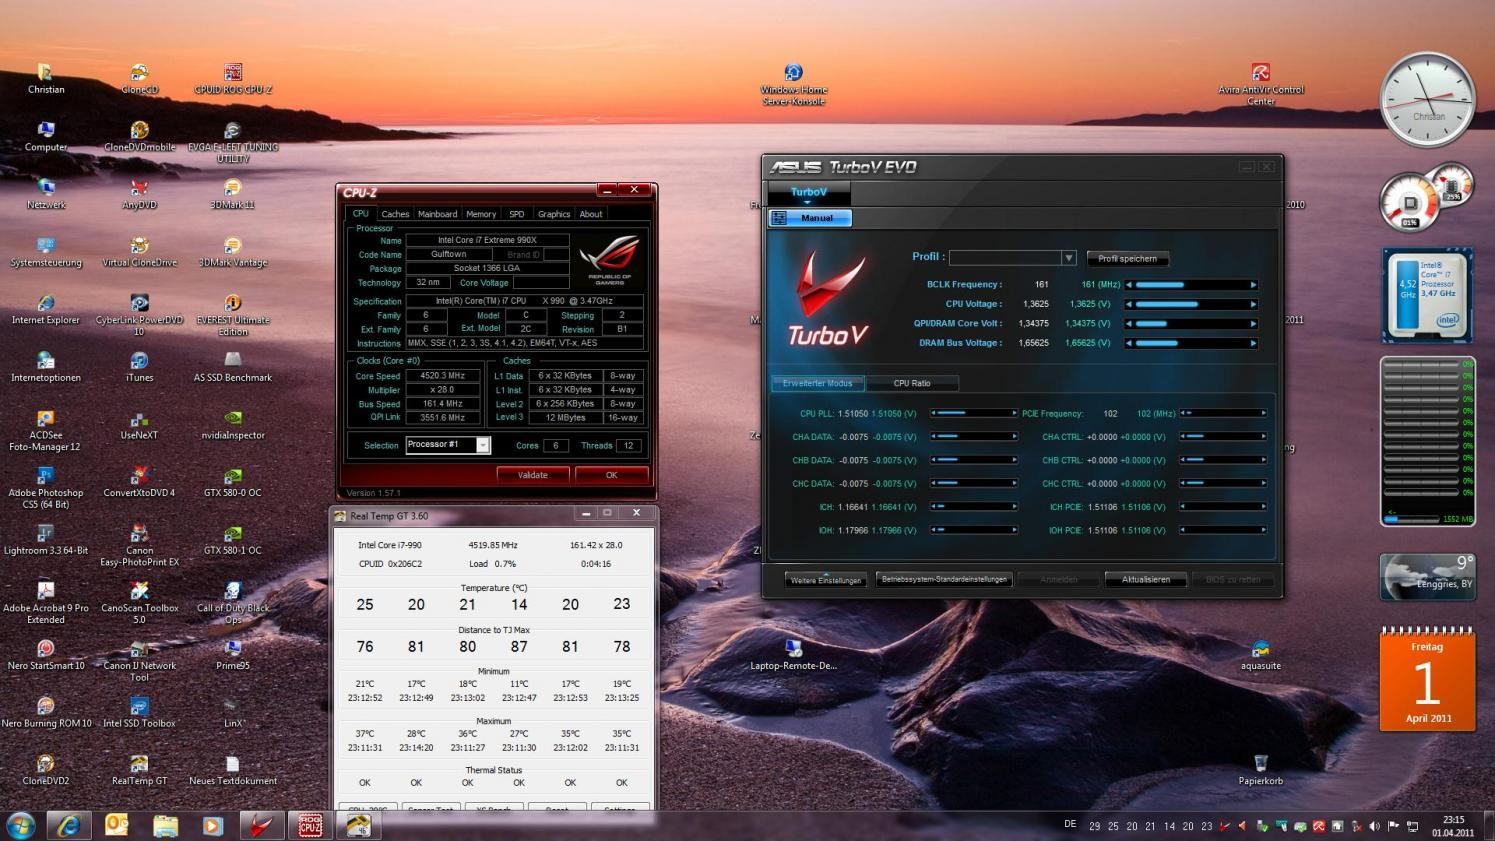
Task: Click the QPI/DRAM Core Volt slider
Action: click(1191, 324)
